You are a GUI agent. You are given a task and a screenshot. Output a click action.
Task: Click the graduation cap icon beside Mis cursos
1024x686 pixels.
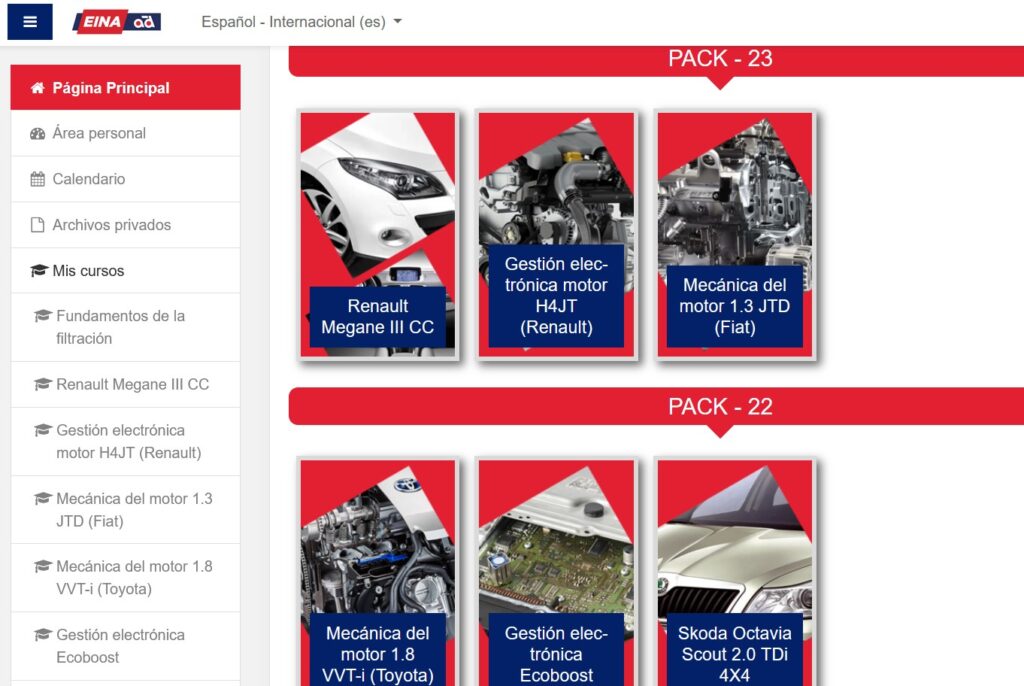tap(39, 270)
